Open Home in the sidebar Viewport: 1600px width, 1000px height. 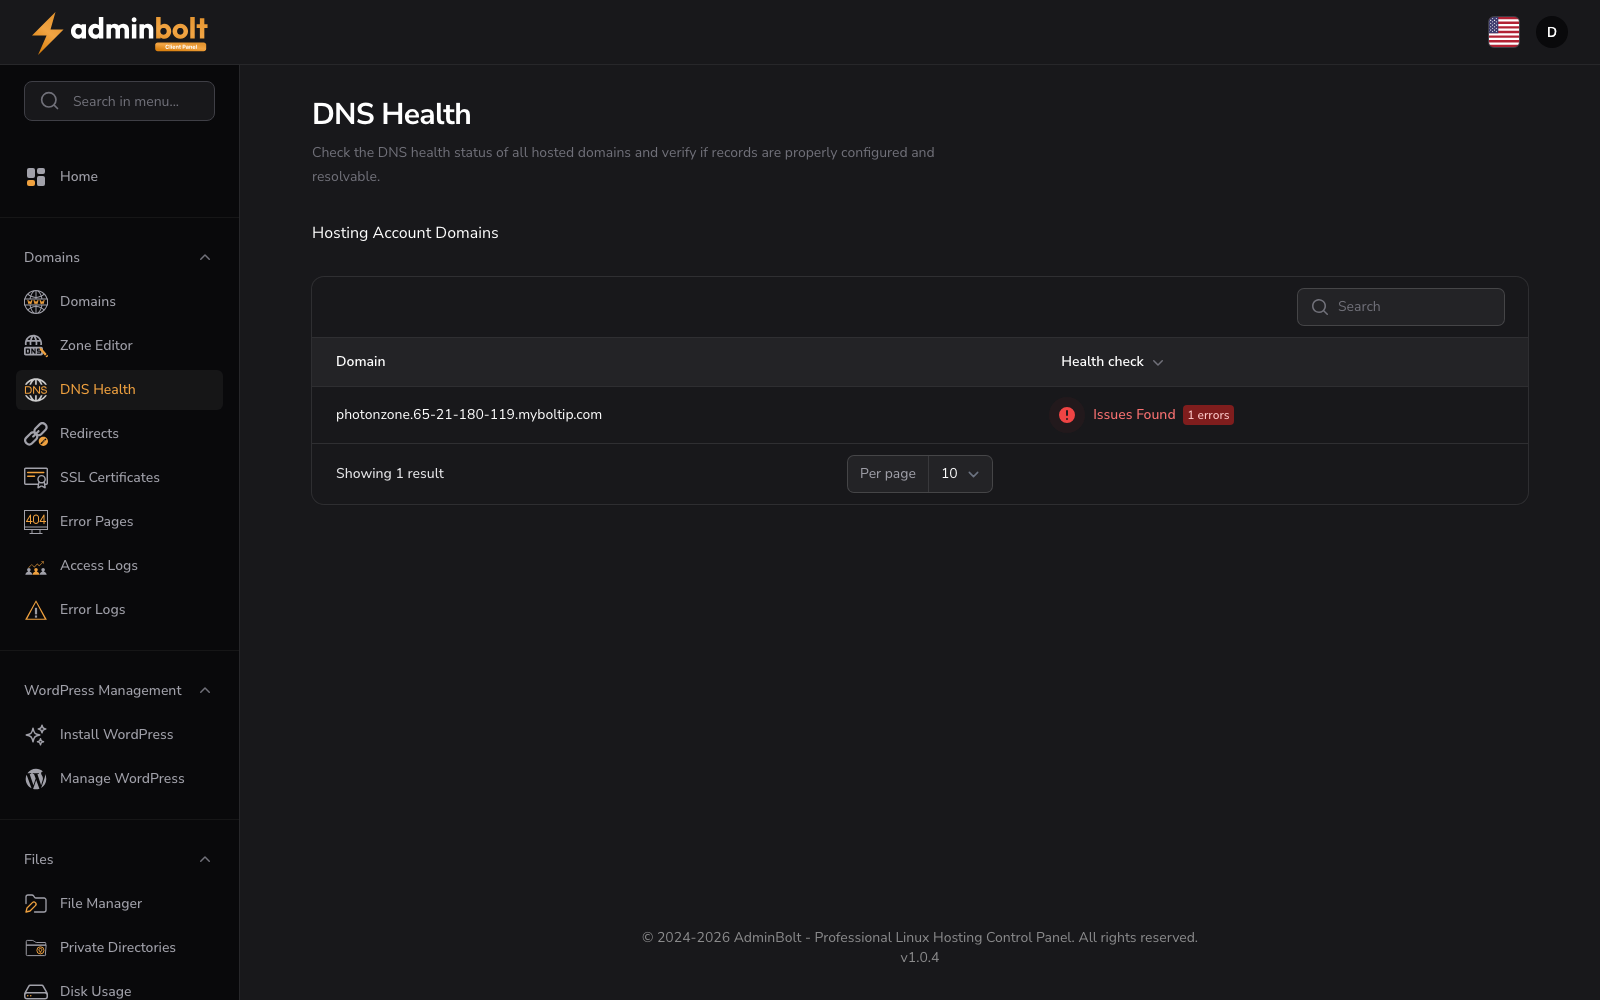(119, 177)
